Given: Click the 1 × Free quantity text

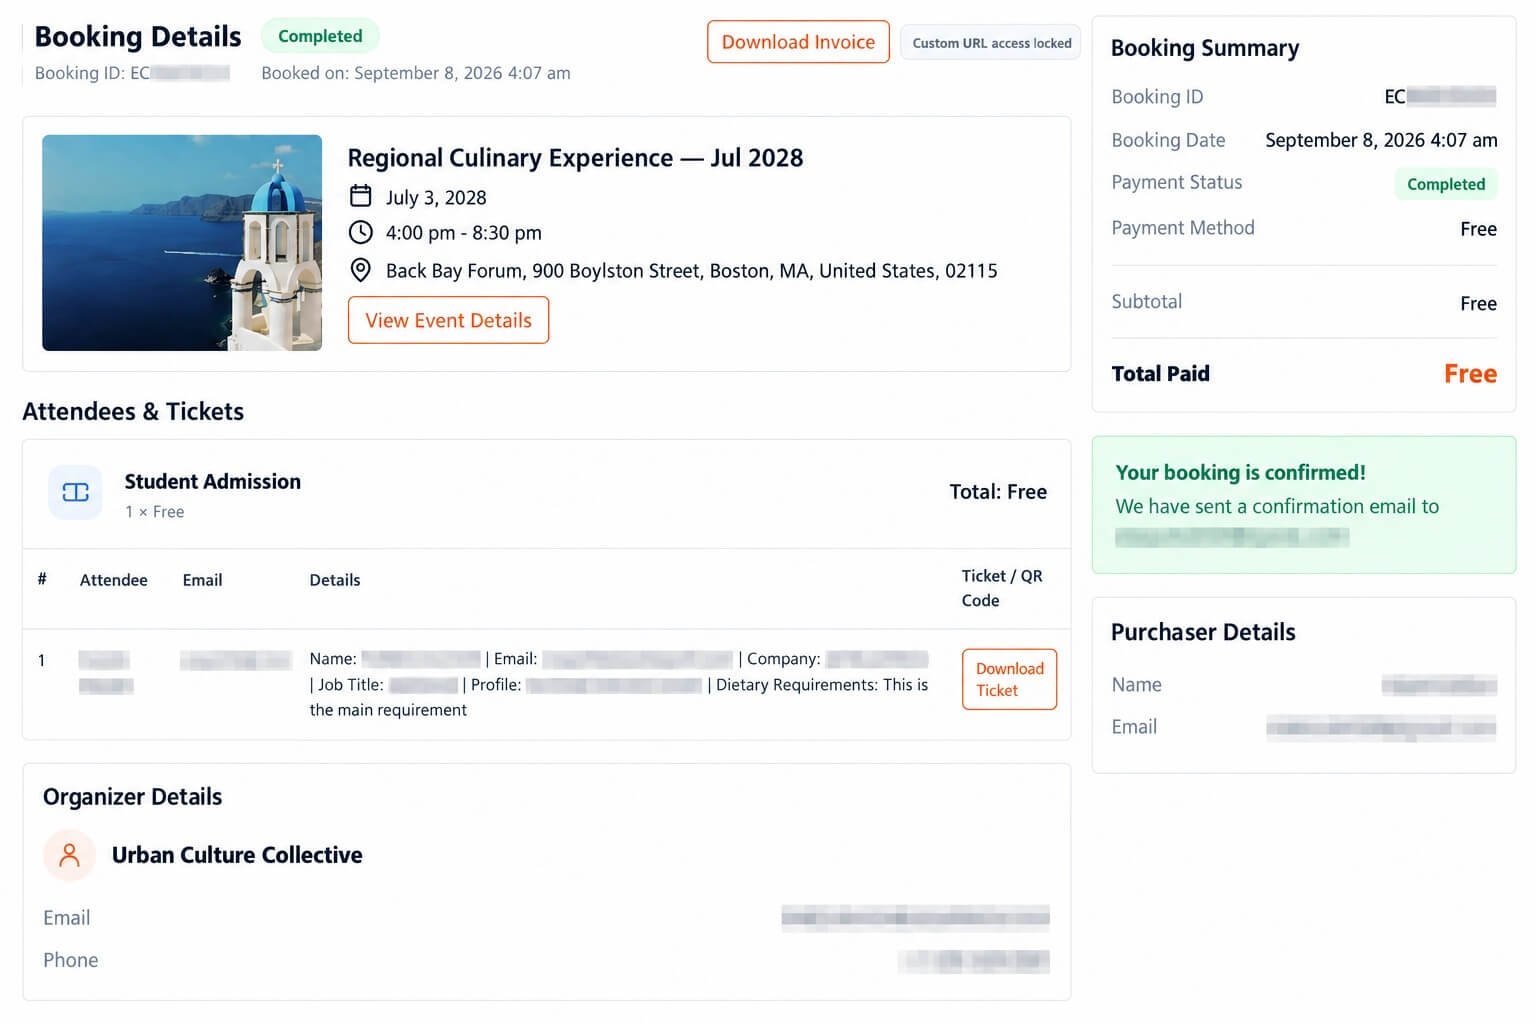Looking at the screenshot, I should 155,512.
